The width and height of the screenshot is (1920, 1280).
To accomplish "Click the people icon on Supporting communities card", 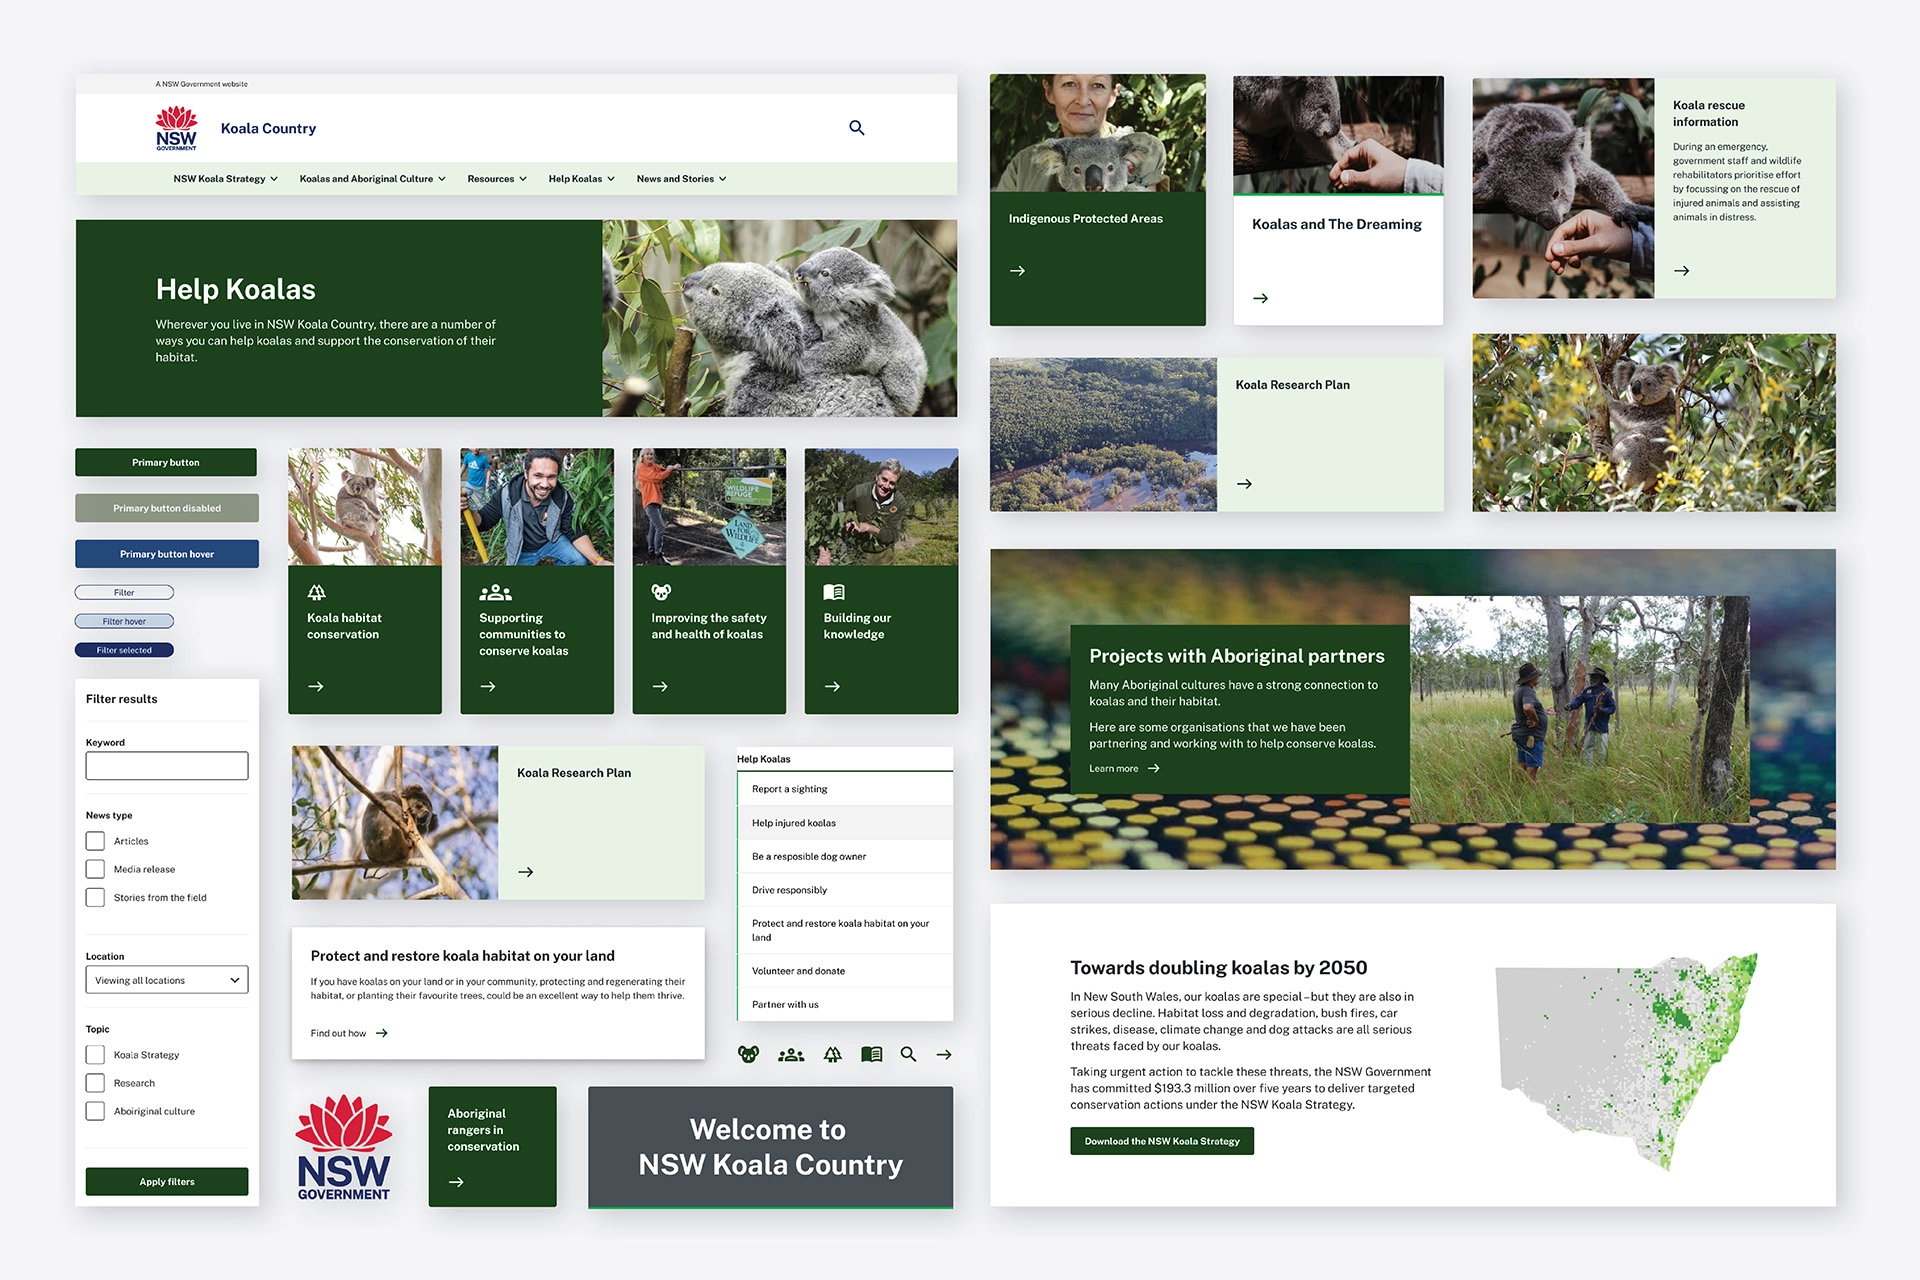I will [x=495, y=591].
